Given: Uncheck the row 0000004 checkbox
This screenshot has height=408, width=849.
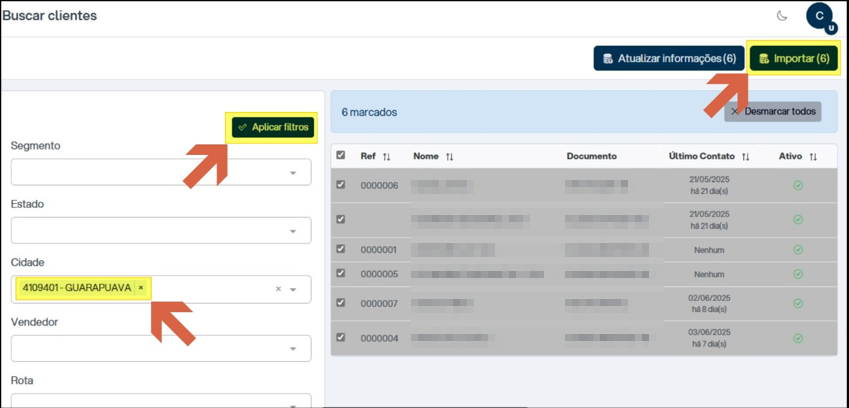Looking at the screenshot, I should [x=341, y=337].
